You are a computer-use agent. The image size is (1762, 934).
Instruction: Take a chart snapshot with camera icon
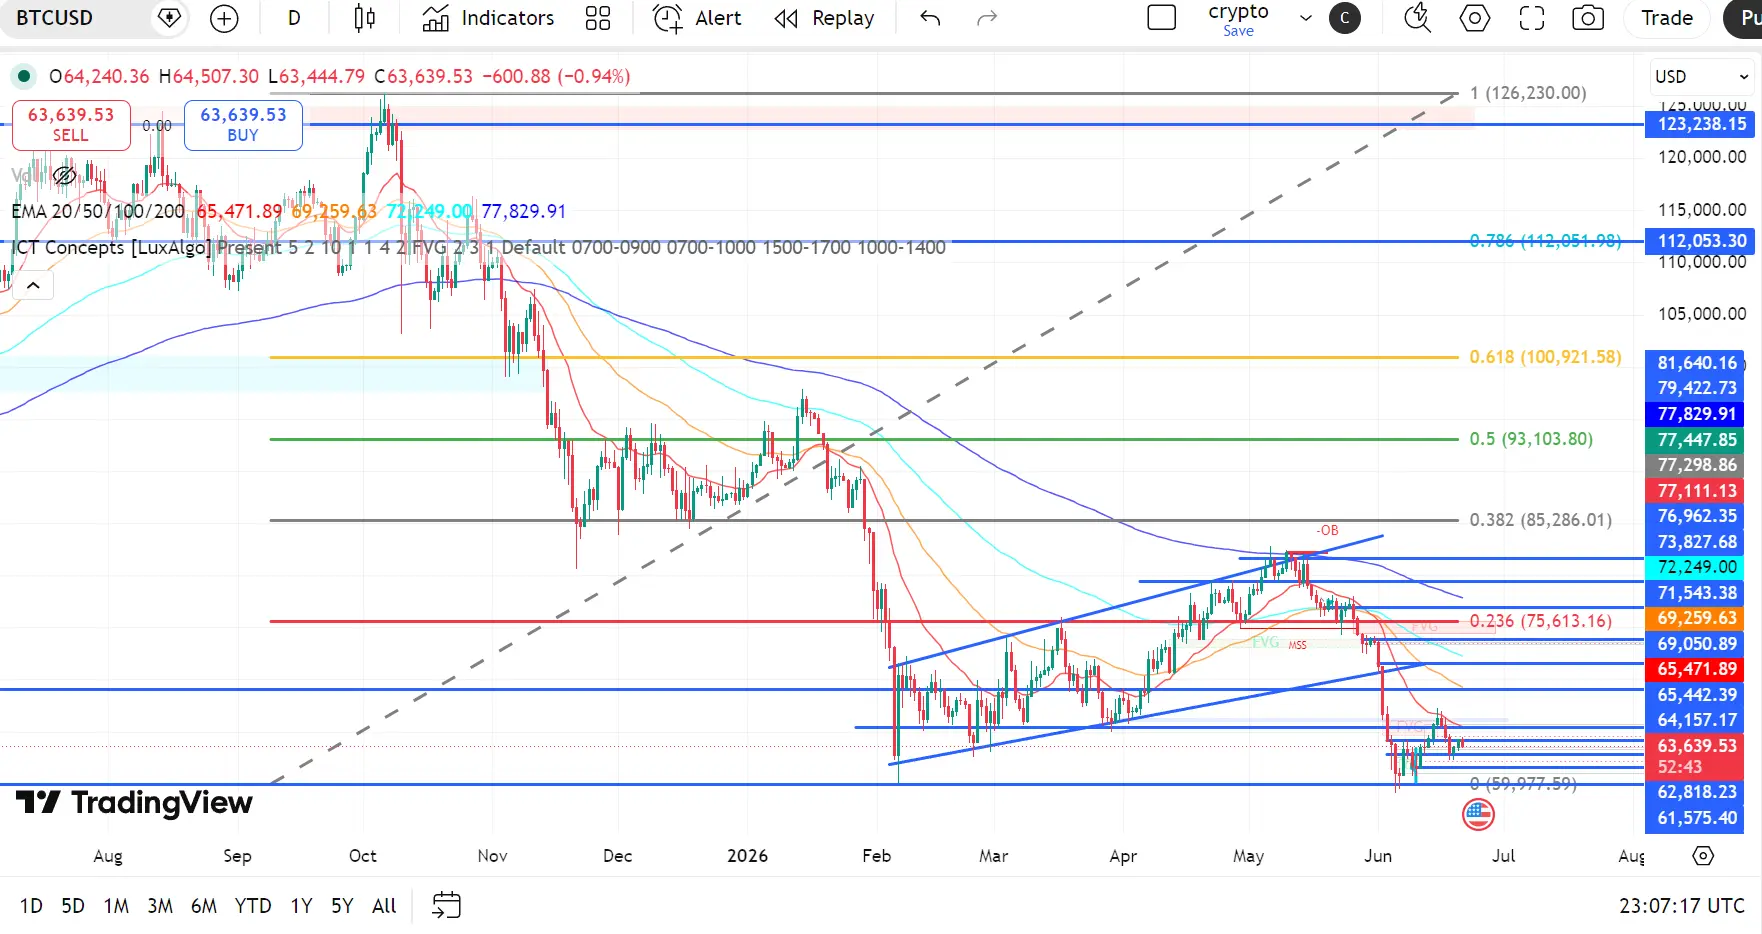coord(1588,18)
